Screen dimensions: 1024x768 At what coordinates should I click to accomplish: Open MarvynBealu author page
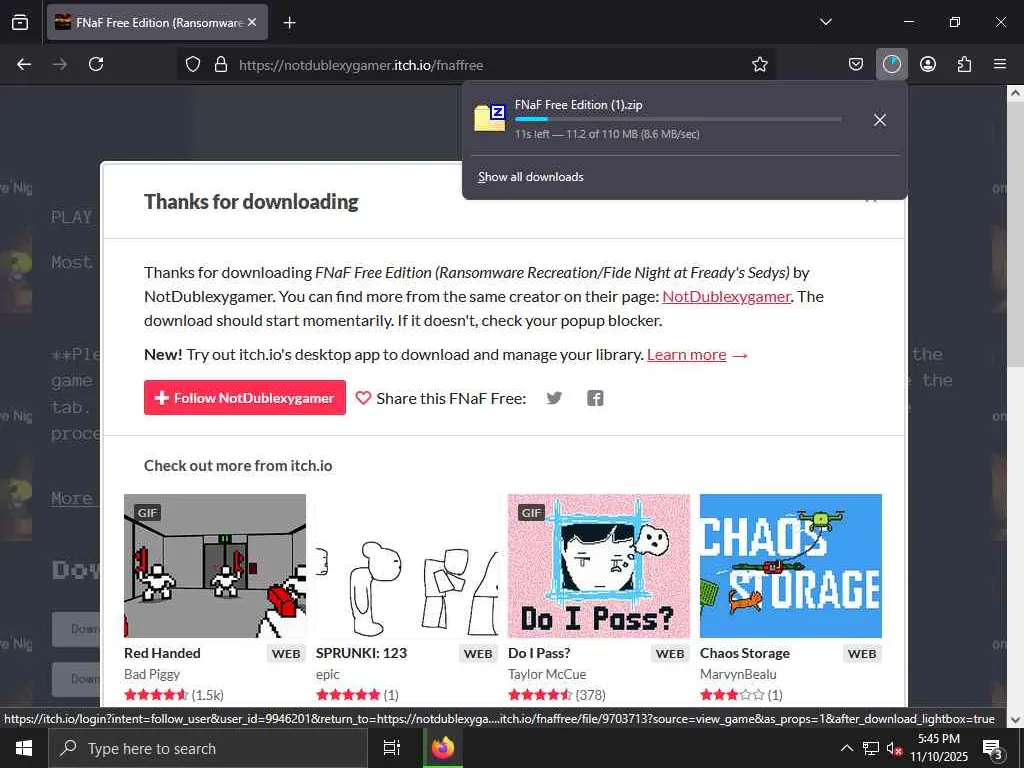(738, 674)
